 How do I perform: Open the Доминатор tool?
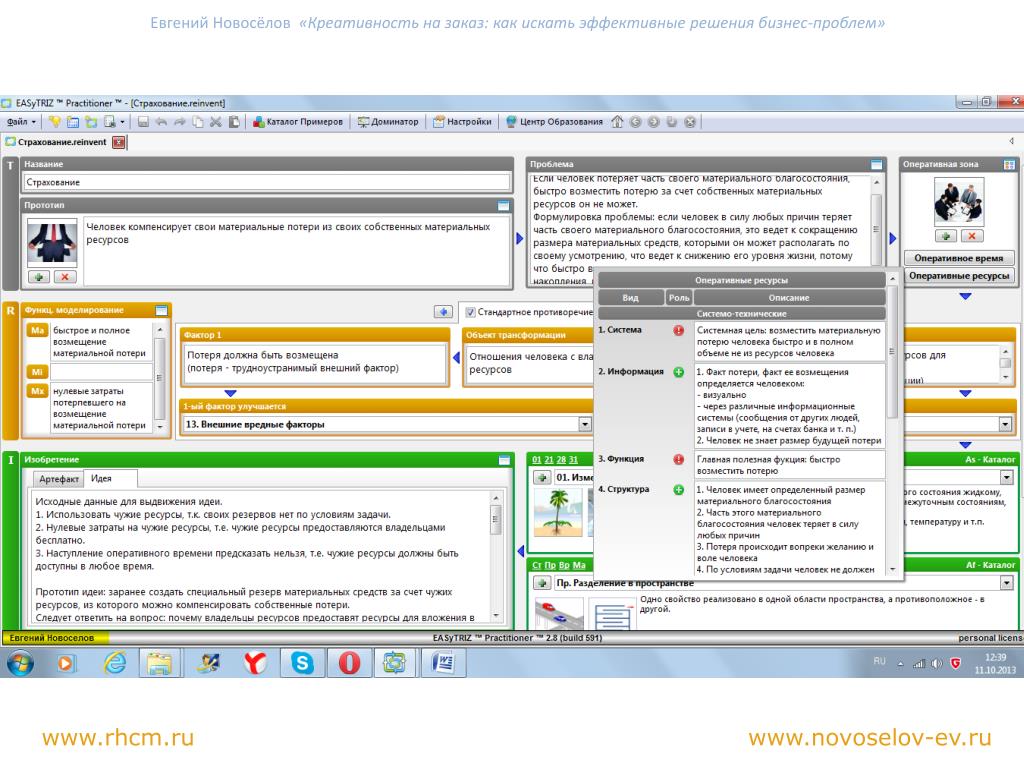(388, 121)
